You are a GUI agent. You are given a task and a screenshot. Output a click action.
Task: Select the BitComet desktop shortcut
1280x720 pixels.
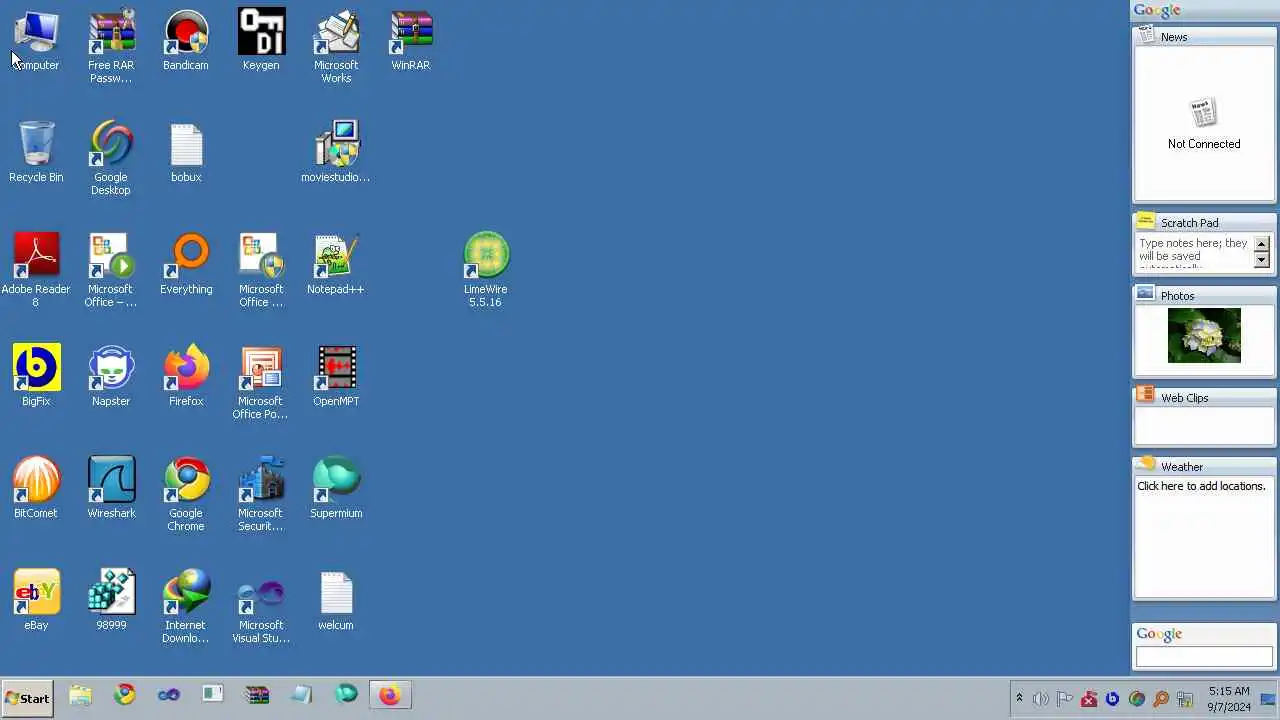(36, 488)
